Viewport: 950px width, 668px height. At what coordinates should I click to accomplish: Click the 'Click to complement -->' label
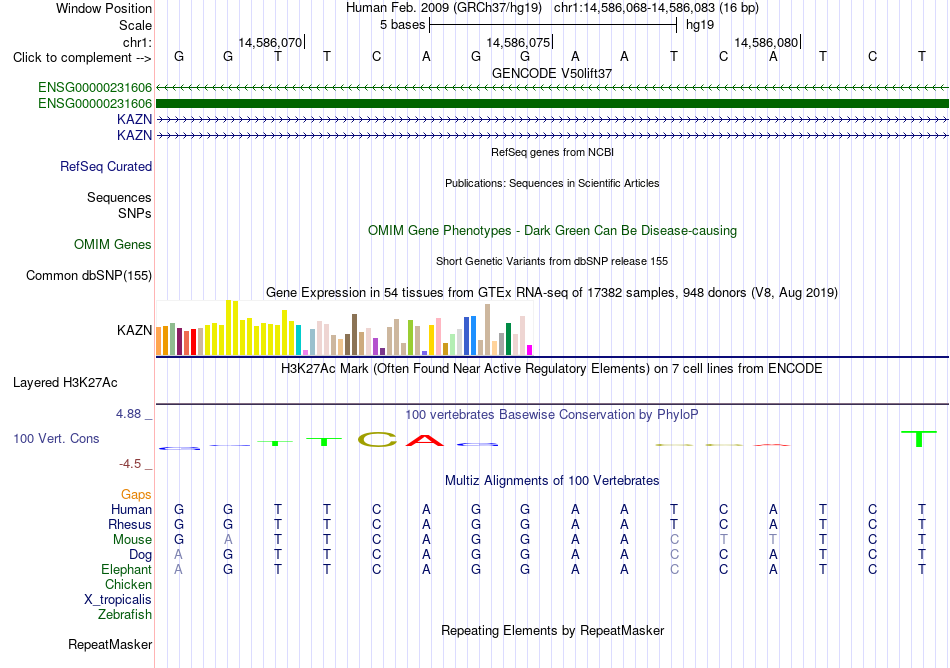pyautogui.click(x=82, y=58)
